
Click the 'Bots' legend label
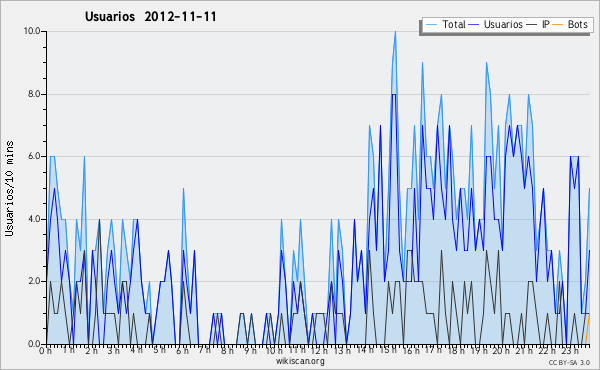tap(577, 24)
